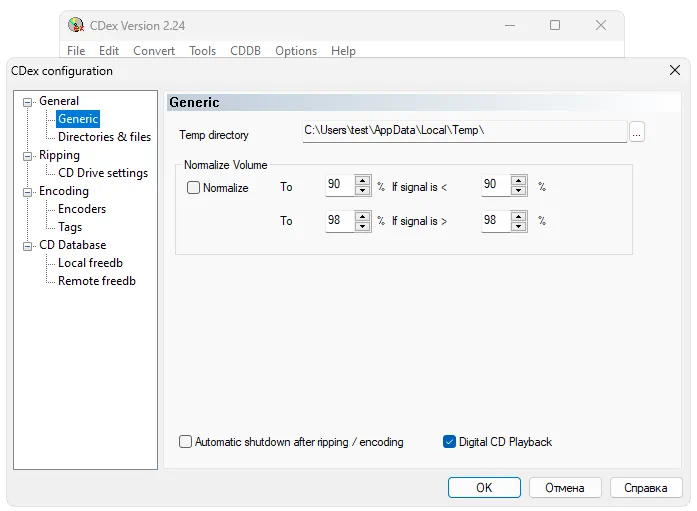Screen dimensions: 697x511
Task: Click the 'If signal is <' 90 field
Action: (x=496, y=185)
